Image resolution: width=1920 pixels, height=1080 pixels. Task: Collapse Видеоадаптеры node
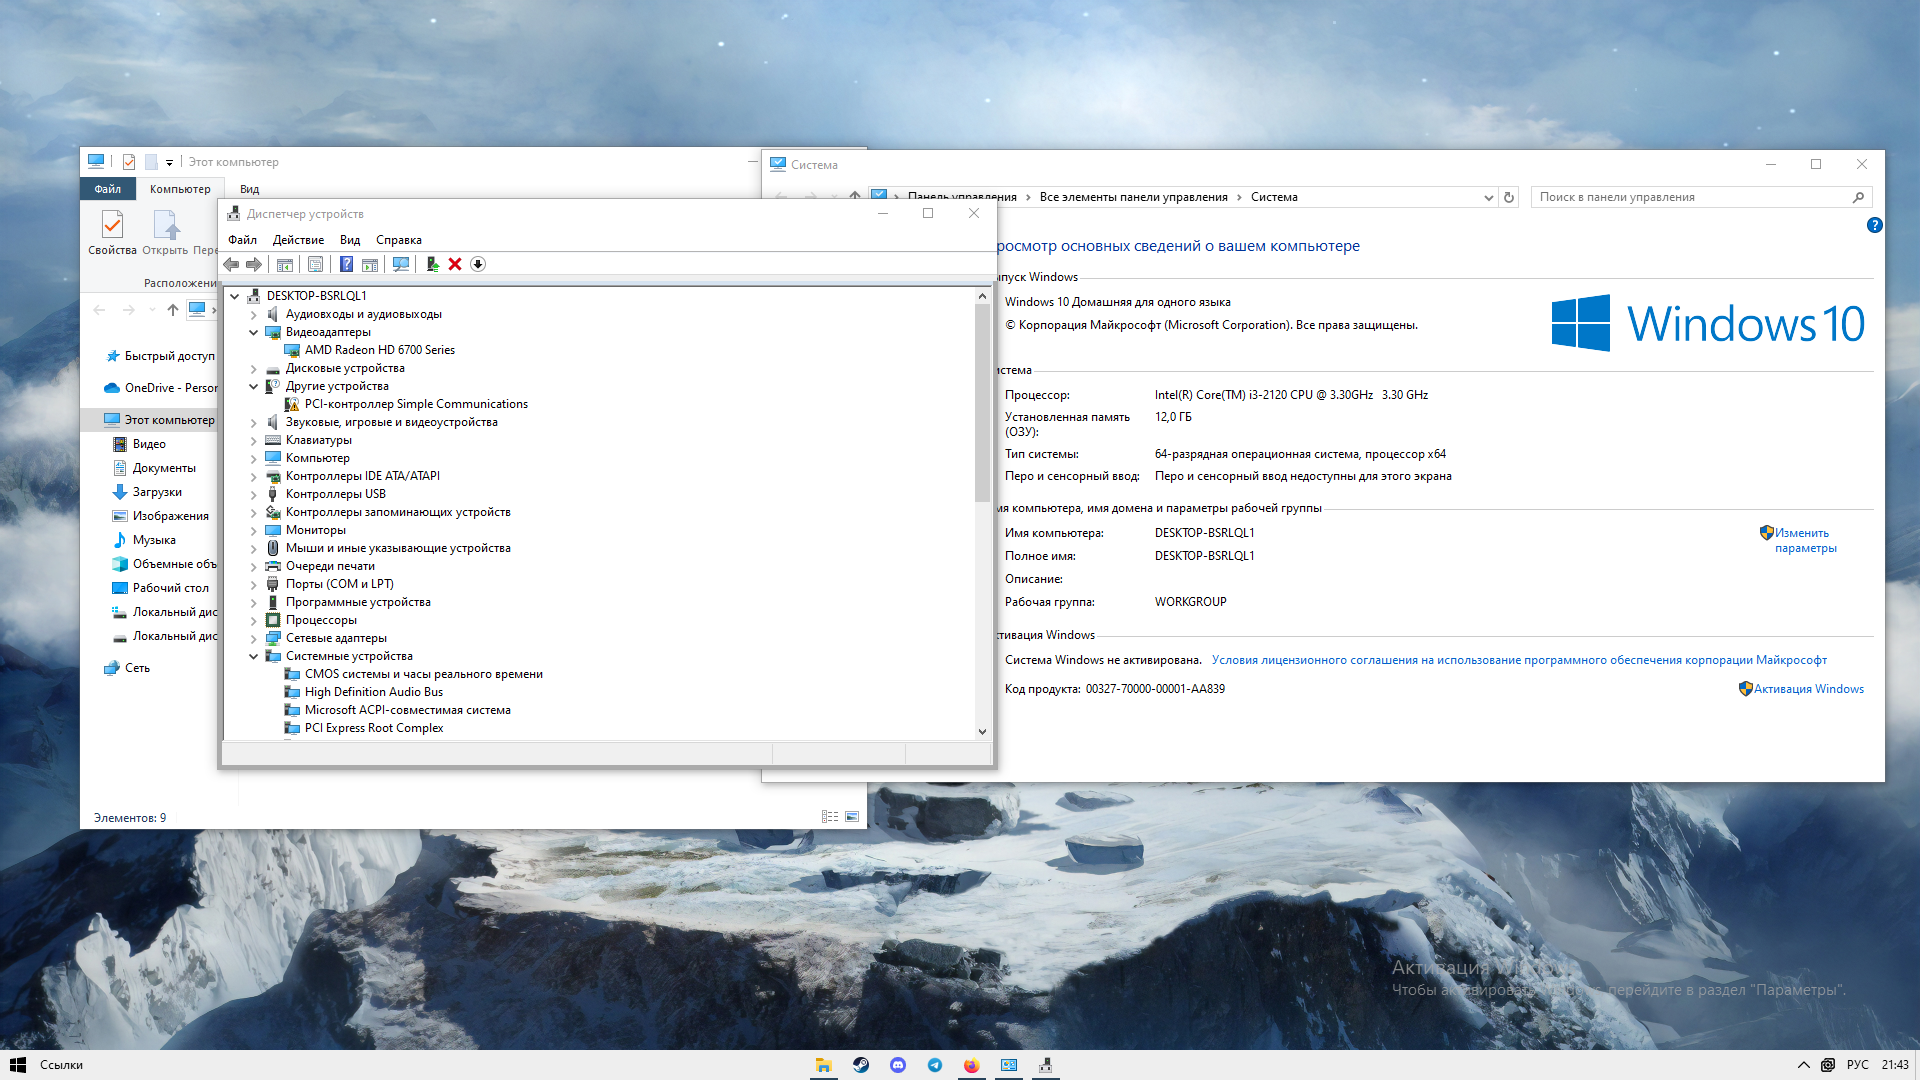[254, 332]
